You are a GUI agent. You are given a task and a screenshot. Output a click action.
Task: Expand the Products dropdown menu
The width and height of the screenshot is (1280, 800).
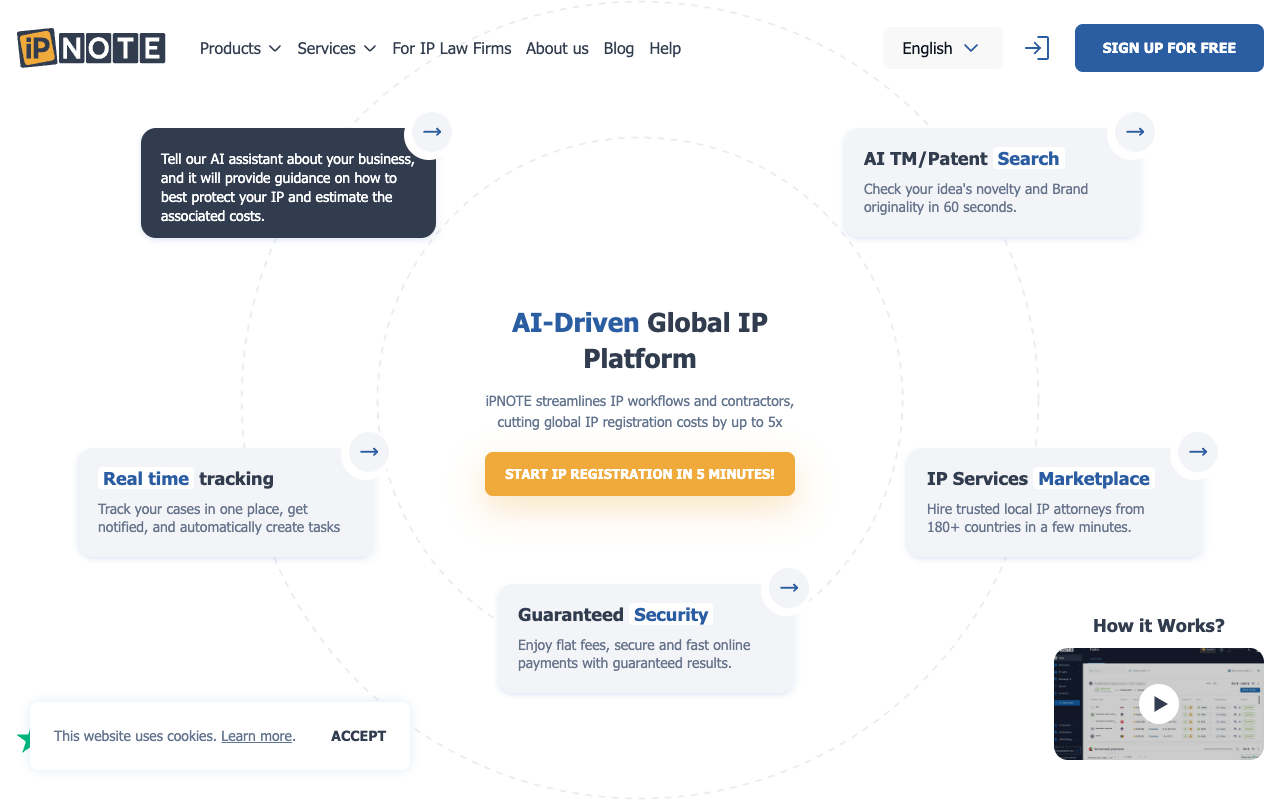pos(240,48)
